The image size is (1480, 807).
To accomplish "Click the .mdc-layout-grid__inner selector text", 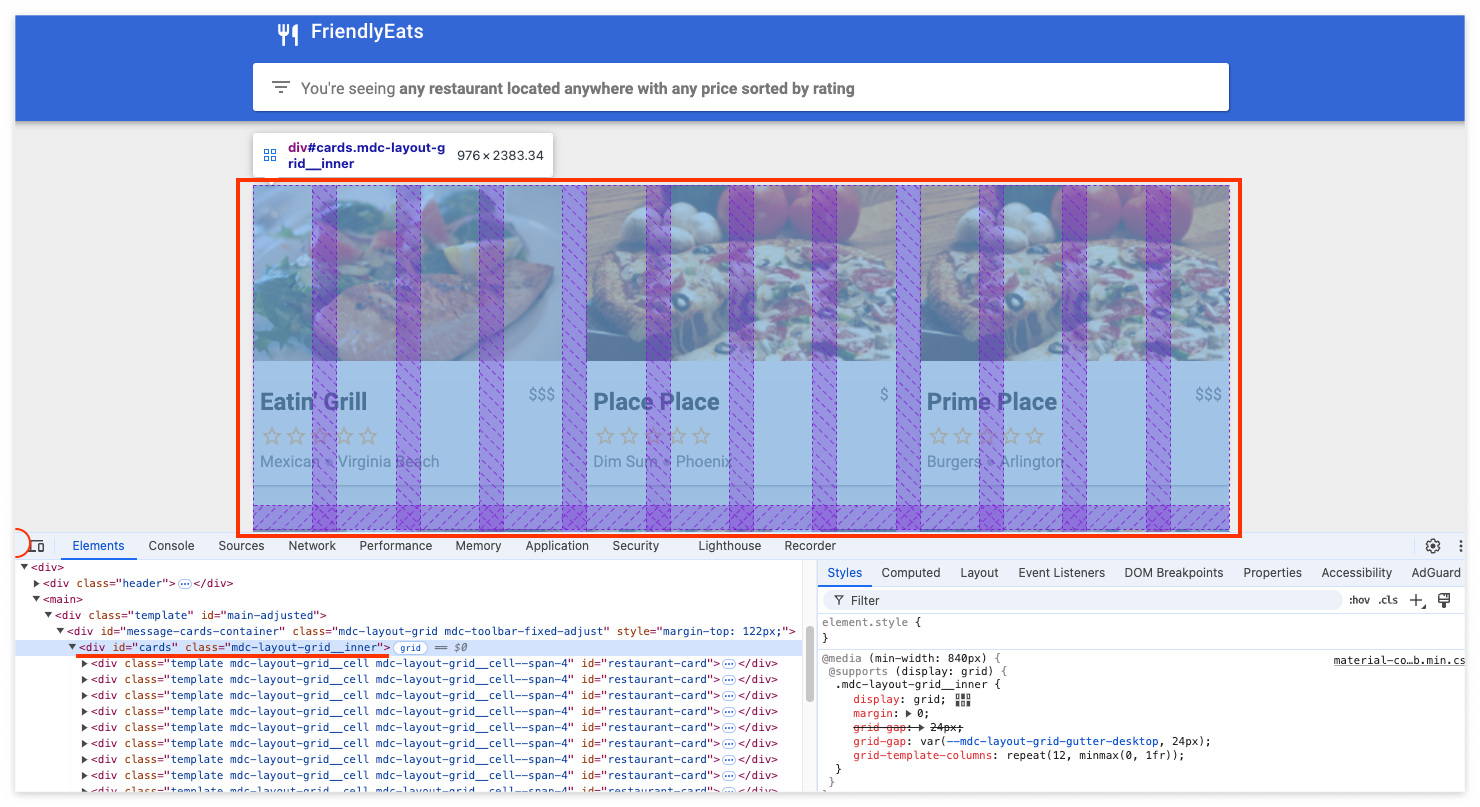I will (913, 685).
